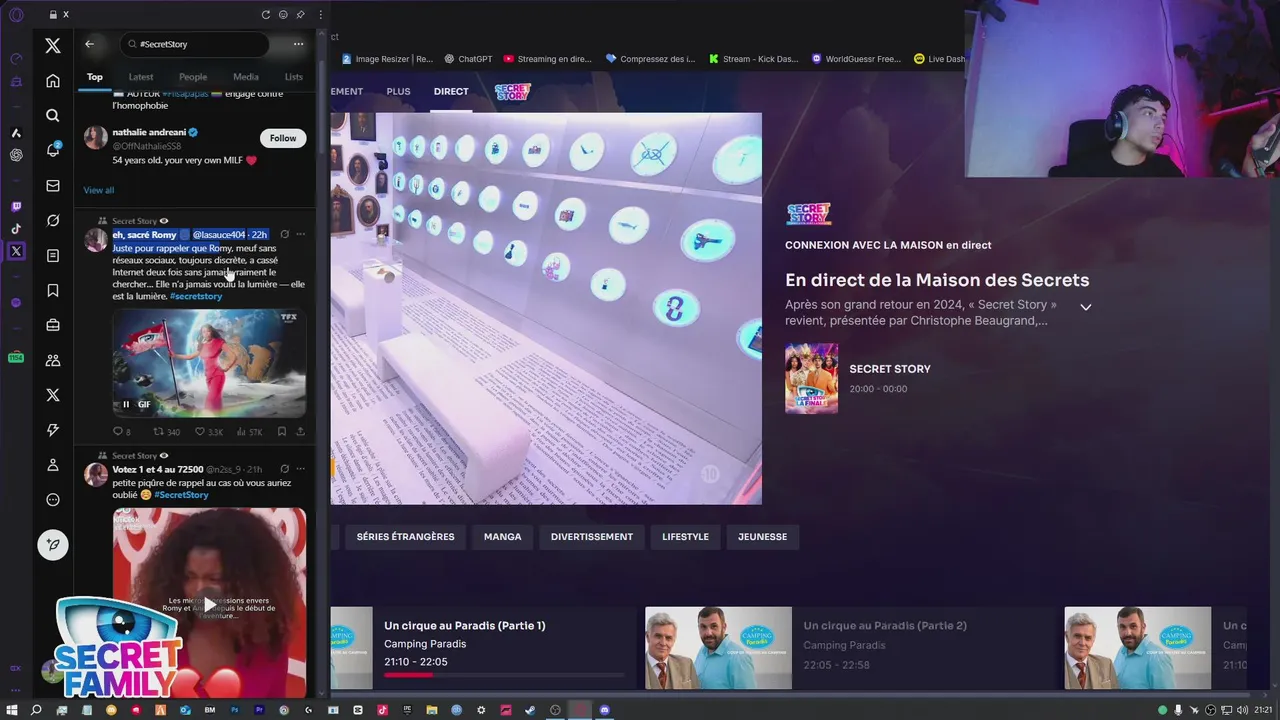Image resolution: width=1280 pixels, height=720 pixels.
Task: Open Discord from the taskbar
Action: (605, 710)
